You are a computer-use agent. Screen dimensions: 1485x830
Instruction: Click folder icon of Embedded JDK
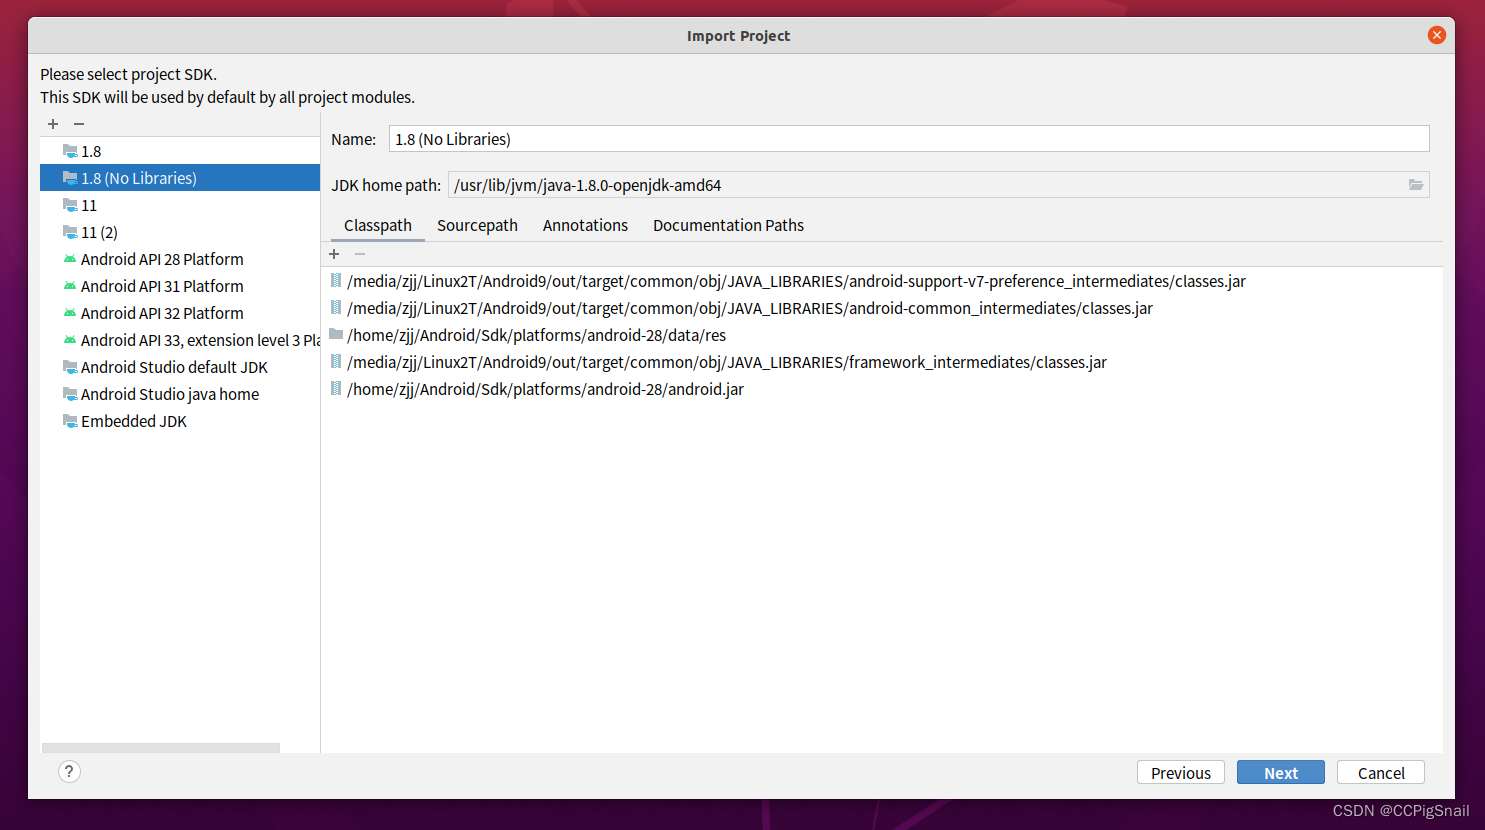(x=70, y=421)
